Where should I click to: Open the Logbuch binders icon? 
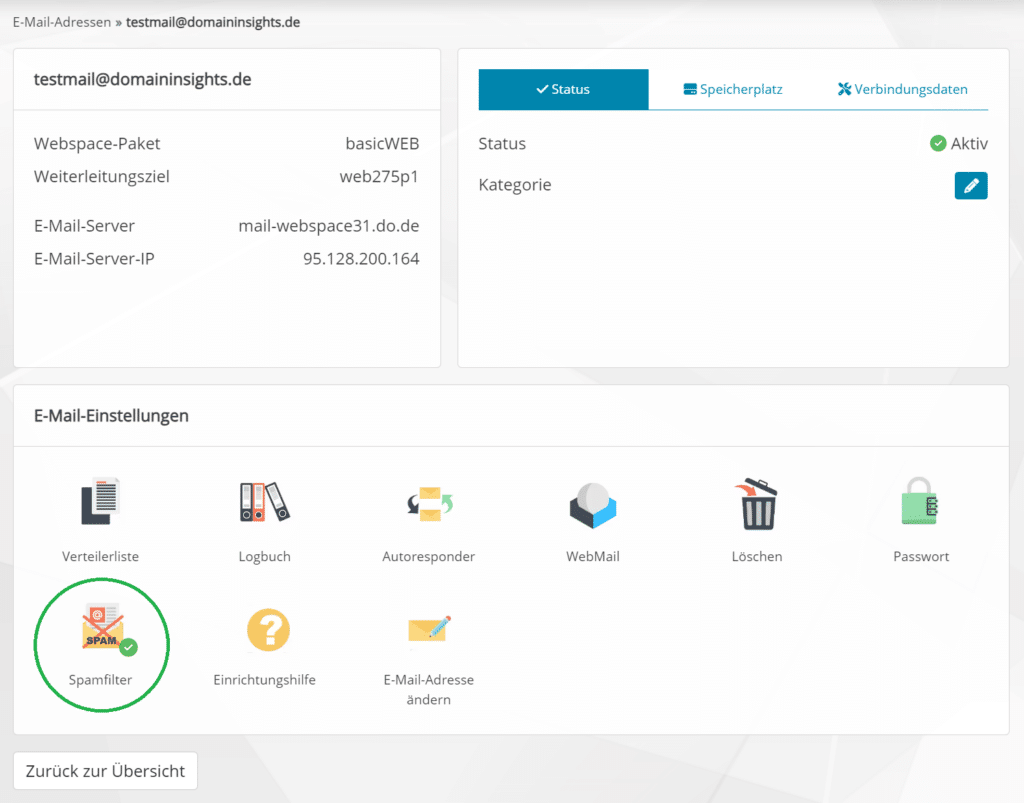(x=264, y=502)
